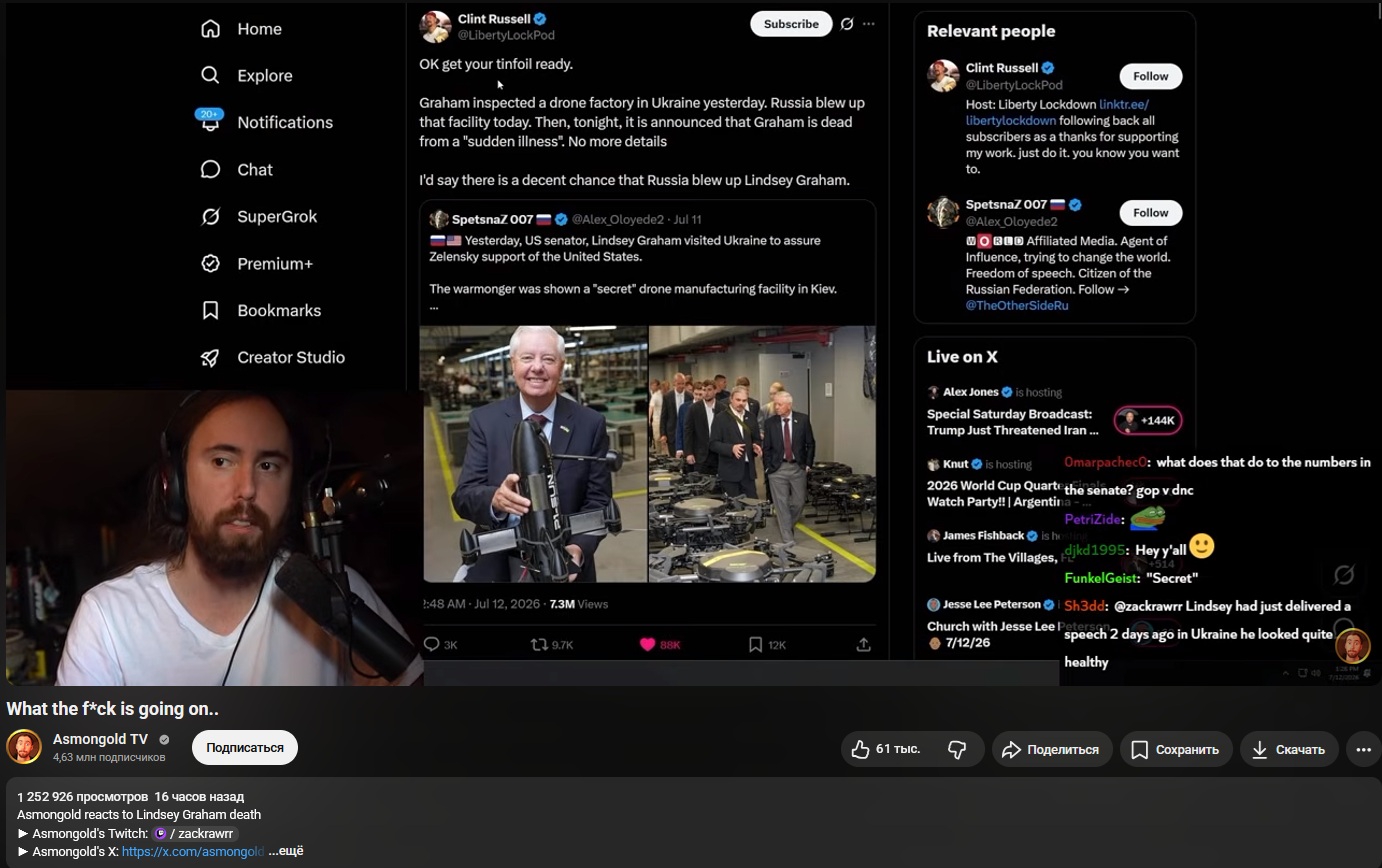Click the verified badge beside @LibertyLockPod post author

pyautogui.click(x=540, y=19)
